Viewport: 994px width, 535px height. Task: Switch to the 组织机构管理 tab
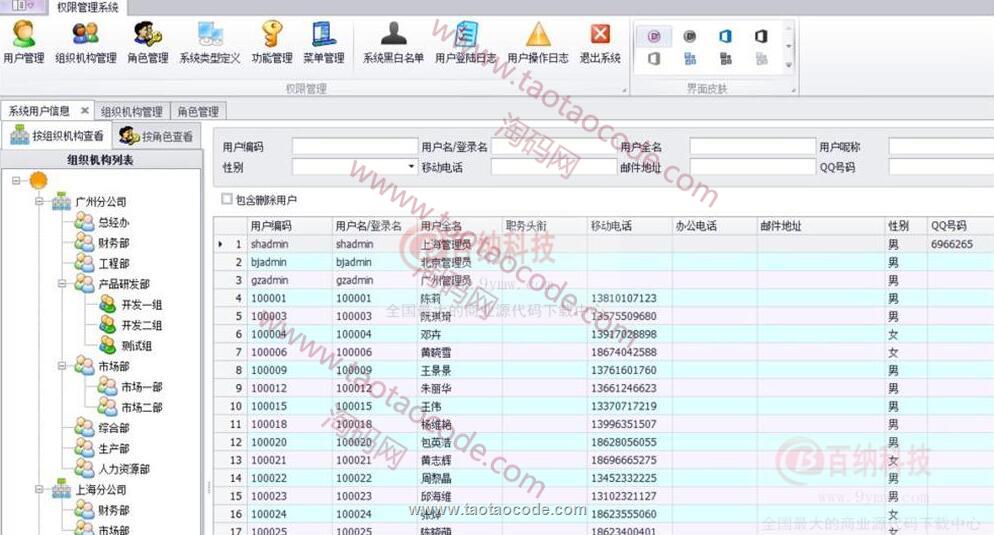pos(131,111)
